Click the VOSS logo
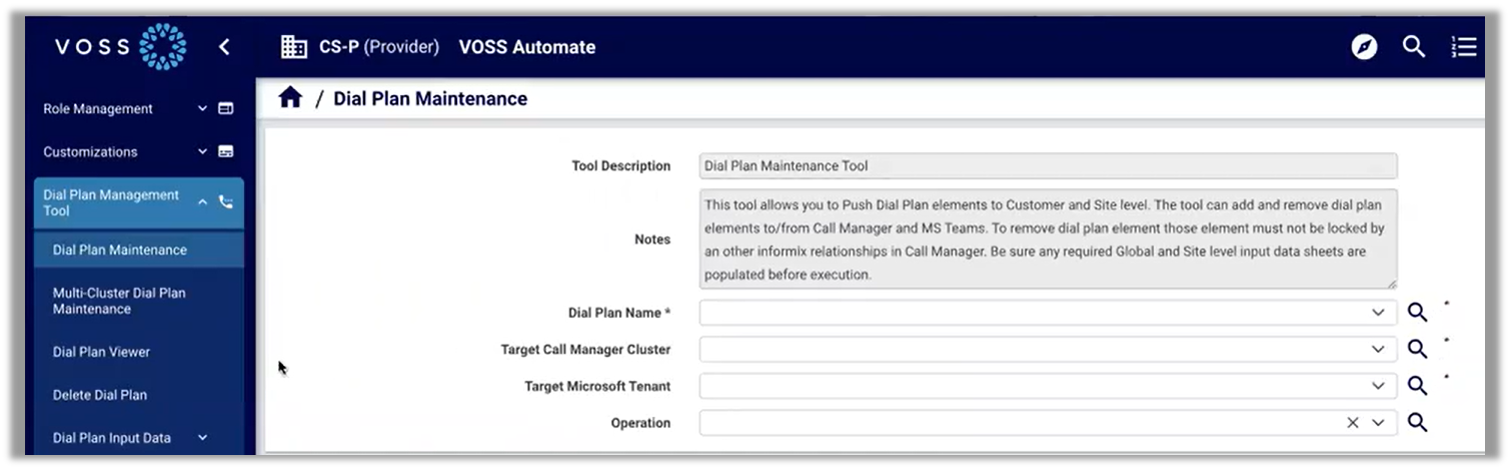This screenshot has width=1510, height=470. [121, 47]
